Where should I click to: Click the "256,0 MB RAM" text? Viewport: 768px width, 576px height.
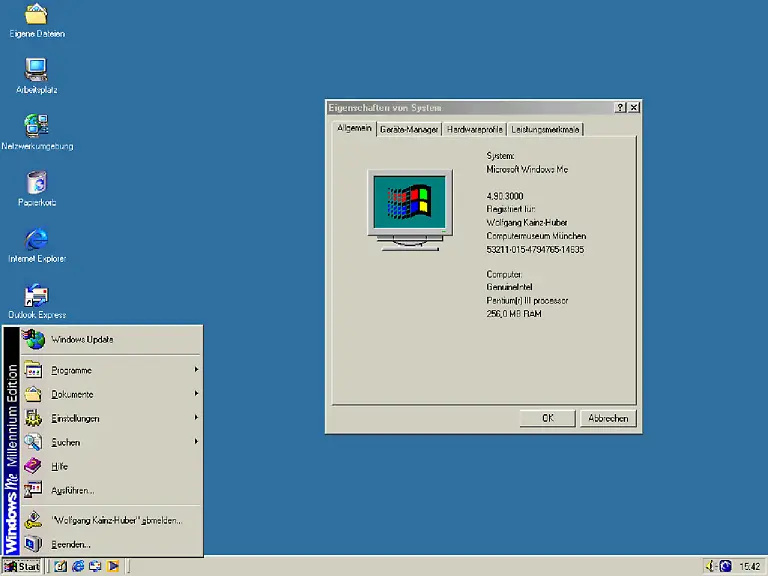(514, 313)
